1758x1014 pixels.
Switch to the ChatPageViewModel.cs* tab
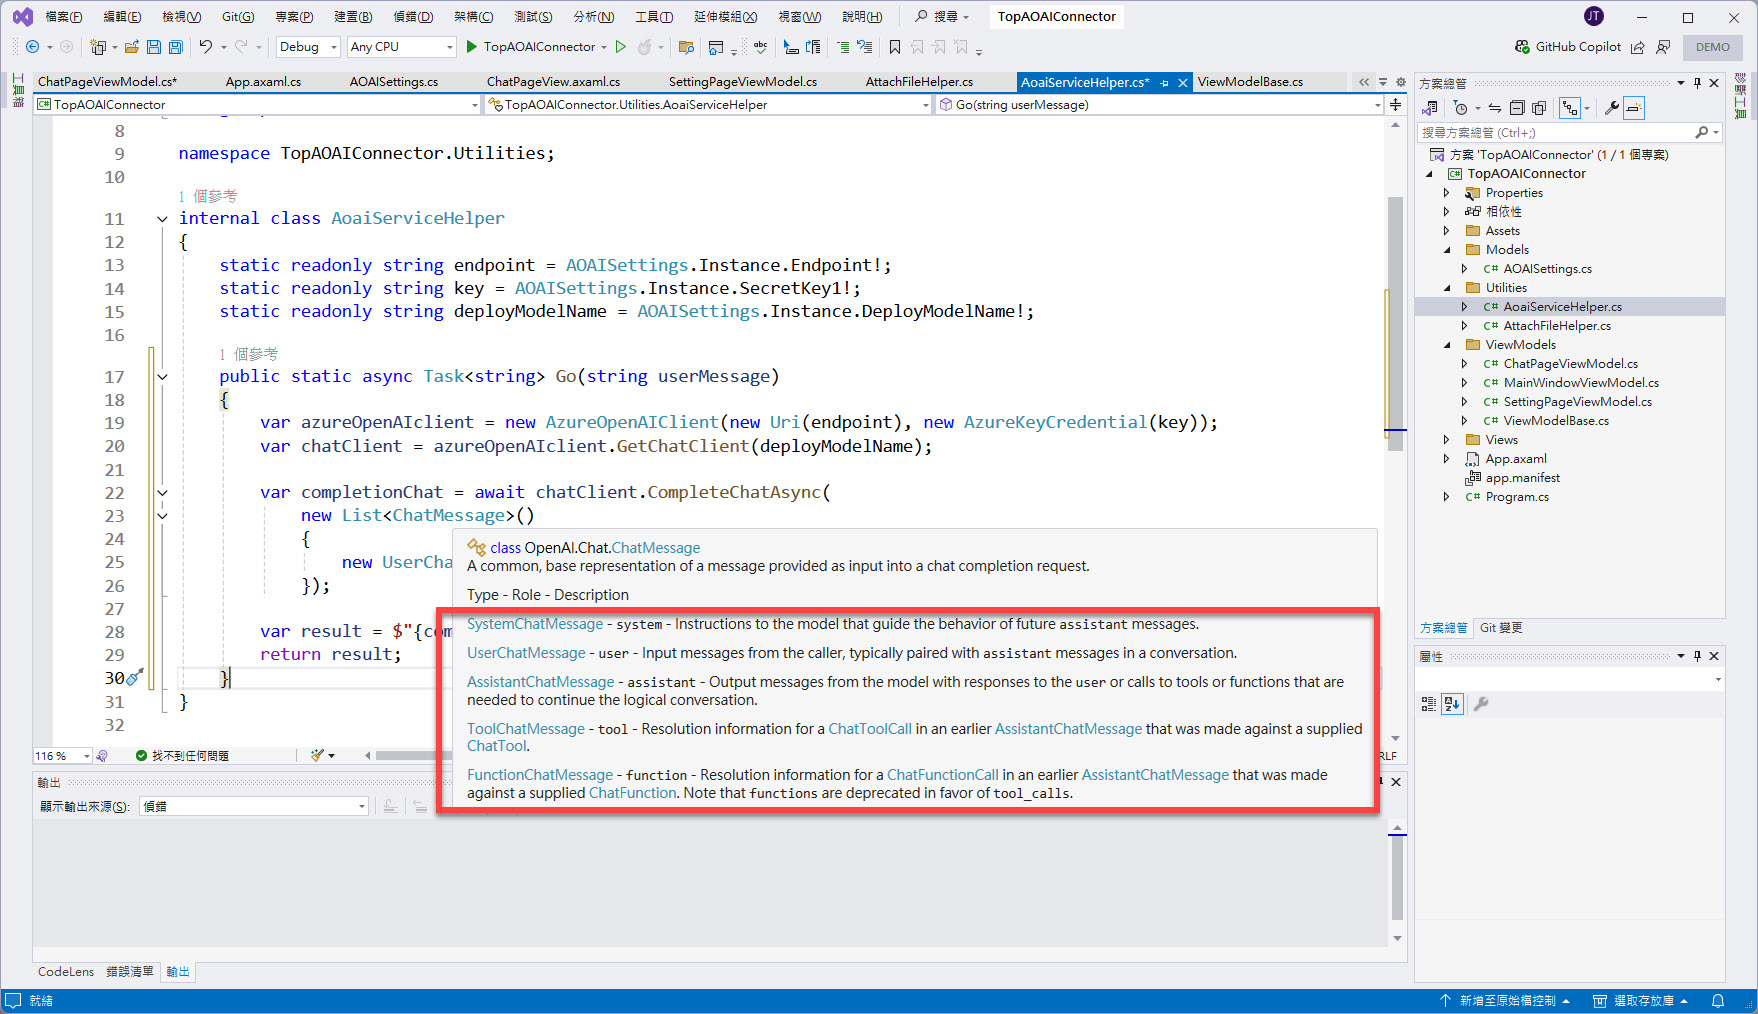pos(107,82)
